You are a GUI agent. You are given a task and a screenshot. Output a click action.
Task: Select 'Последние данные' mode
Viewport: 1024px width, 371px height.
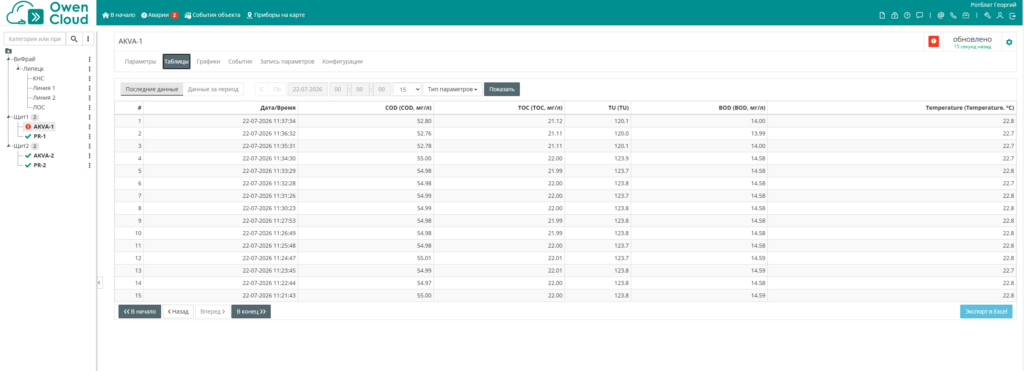[x=152, y=89]
